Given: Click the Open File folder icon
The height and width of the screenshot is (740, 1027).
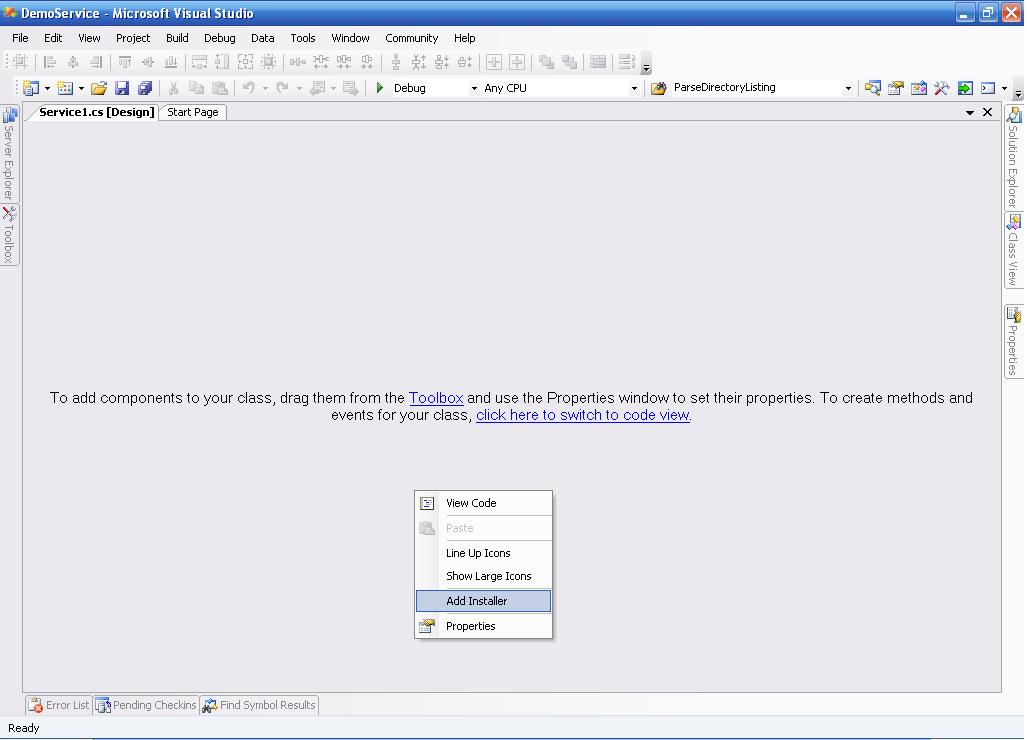Looking at the screenshot, I should coord(99,88).
